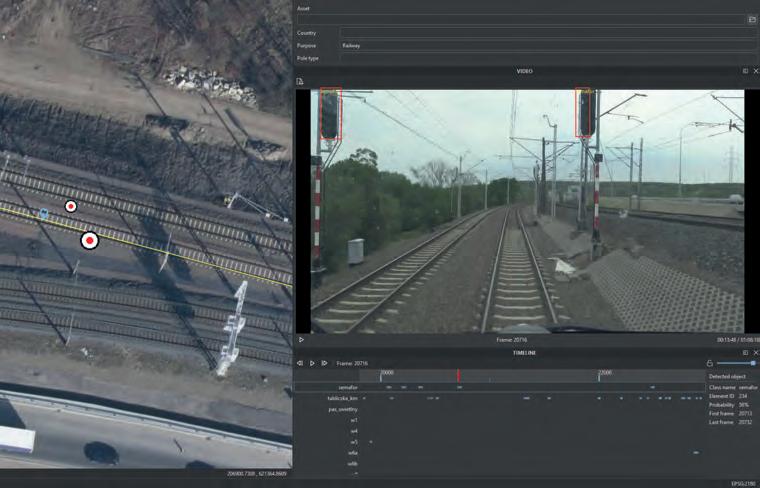Click the left detected semaphore red box
760x488 pixels.
click(x=329, y=114)
